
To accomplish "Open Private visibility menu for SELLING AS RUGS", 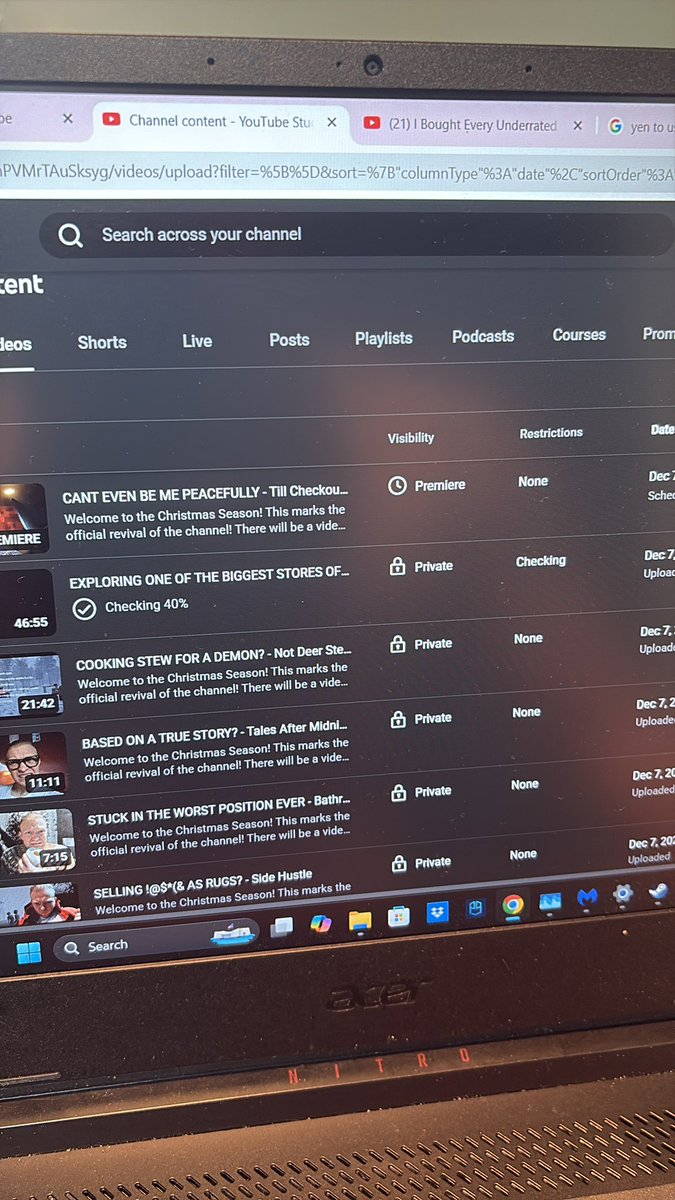I will tap(421, 863).
